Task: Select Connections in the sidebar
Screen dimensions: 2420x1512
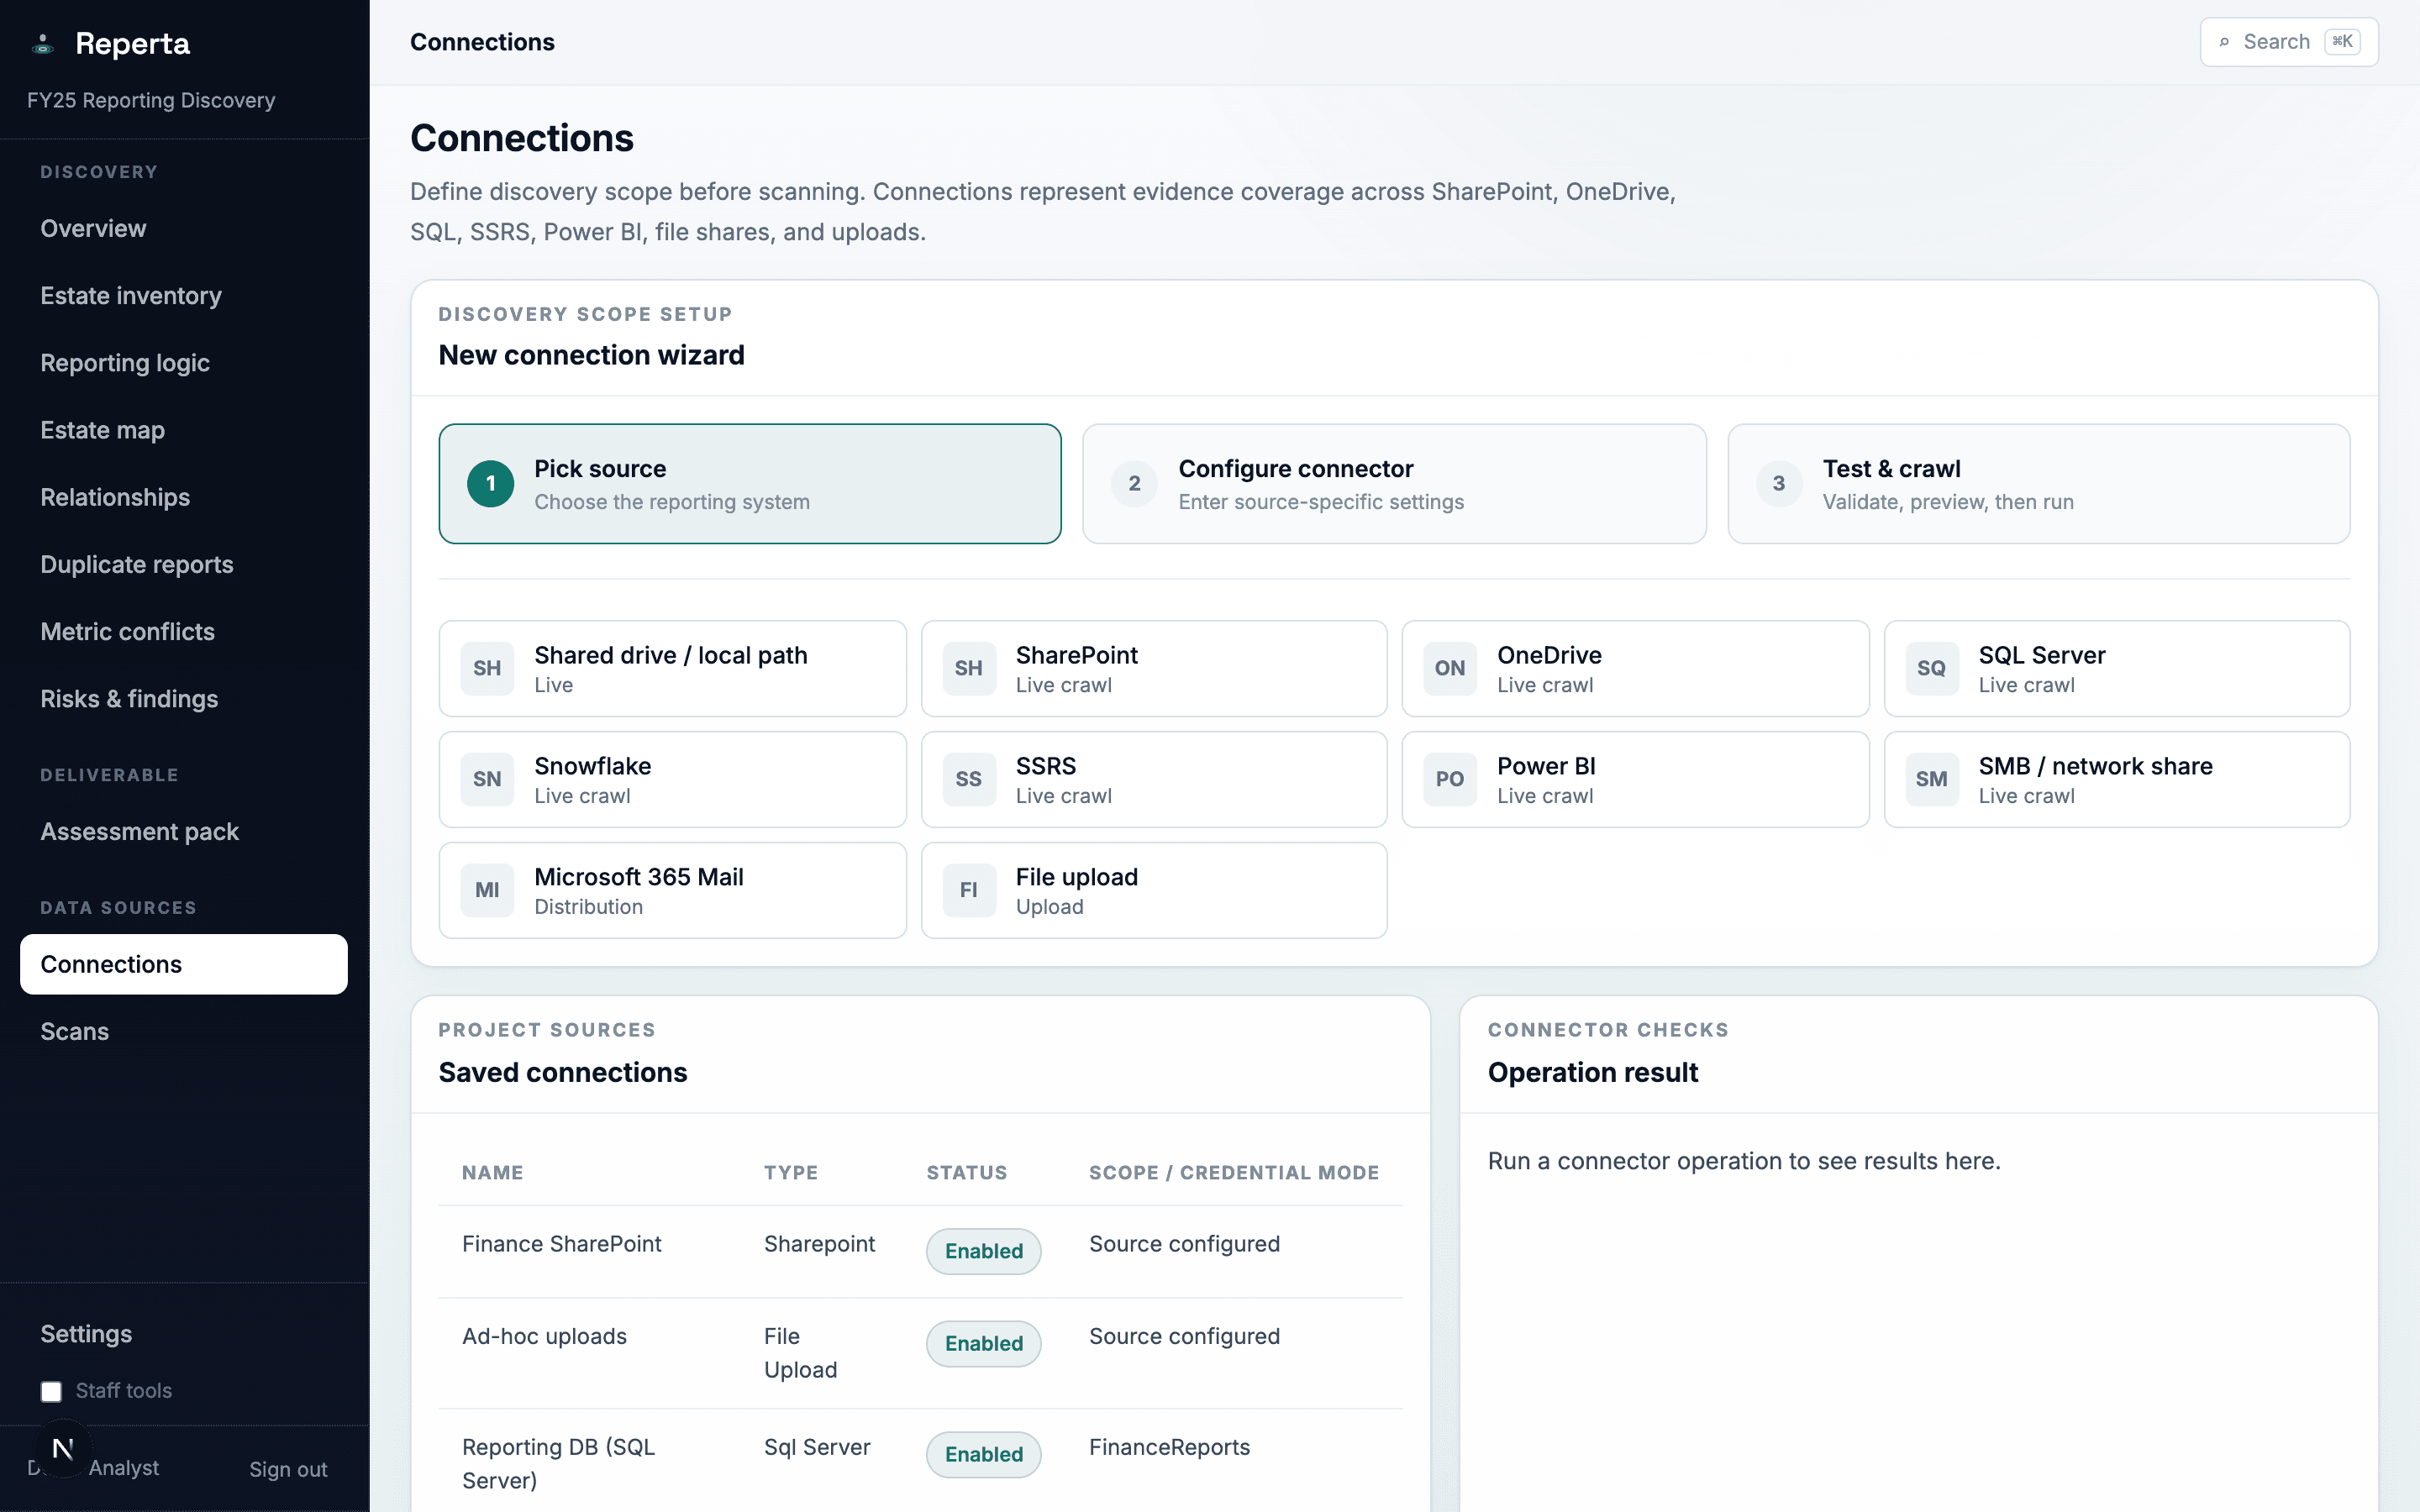Action: point(184,964)
